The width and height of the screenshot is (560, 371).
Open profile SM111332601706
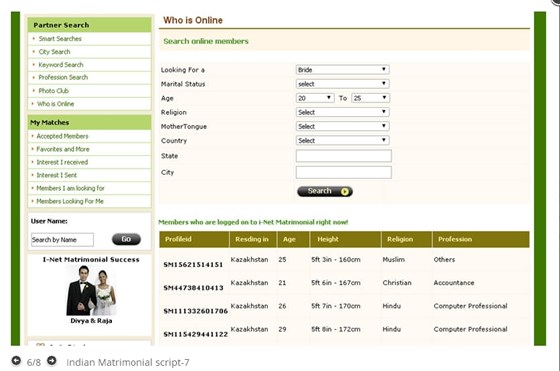click(x=195, y=311)
